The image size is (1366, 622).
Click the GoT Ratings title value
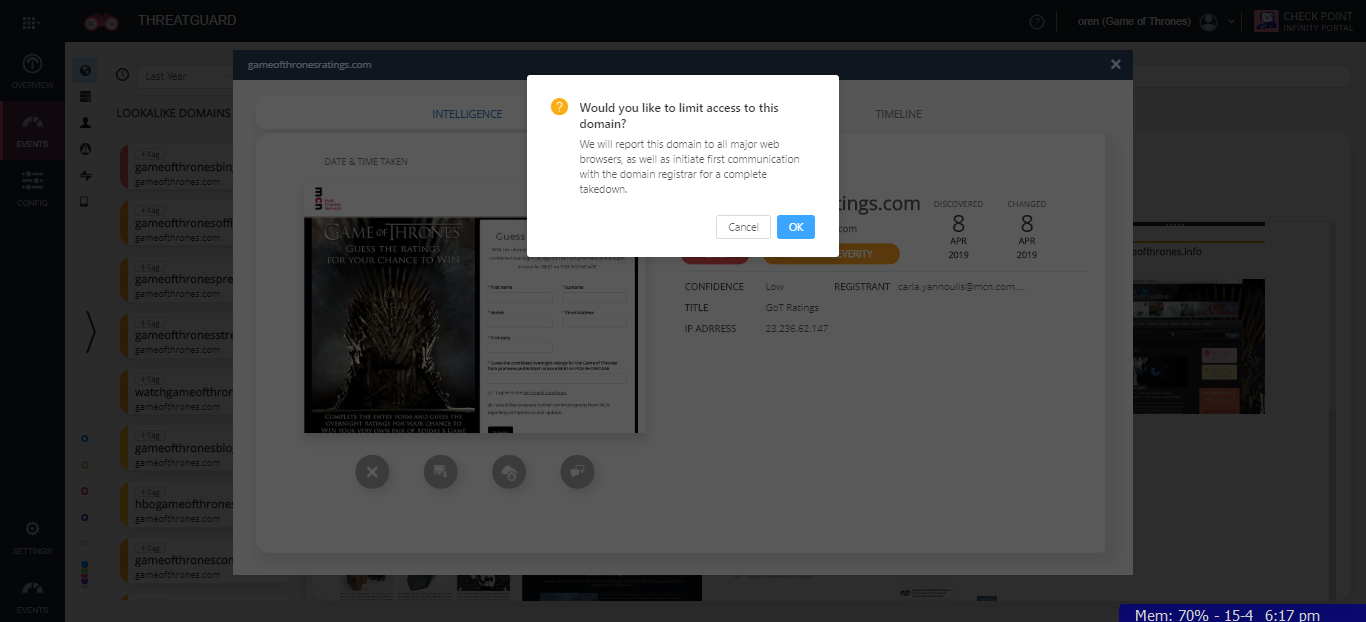point(792,308)
